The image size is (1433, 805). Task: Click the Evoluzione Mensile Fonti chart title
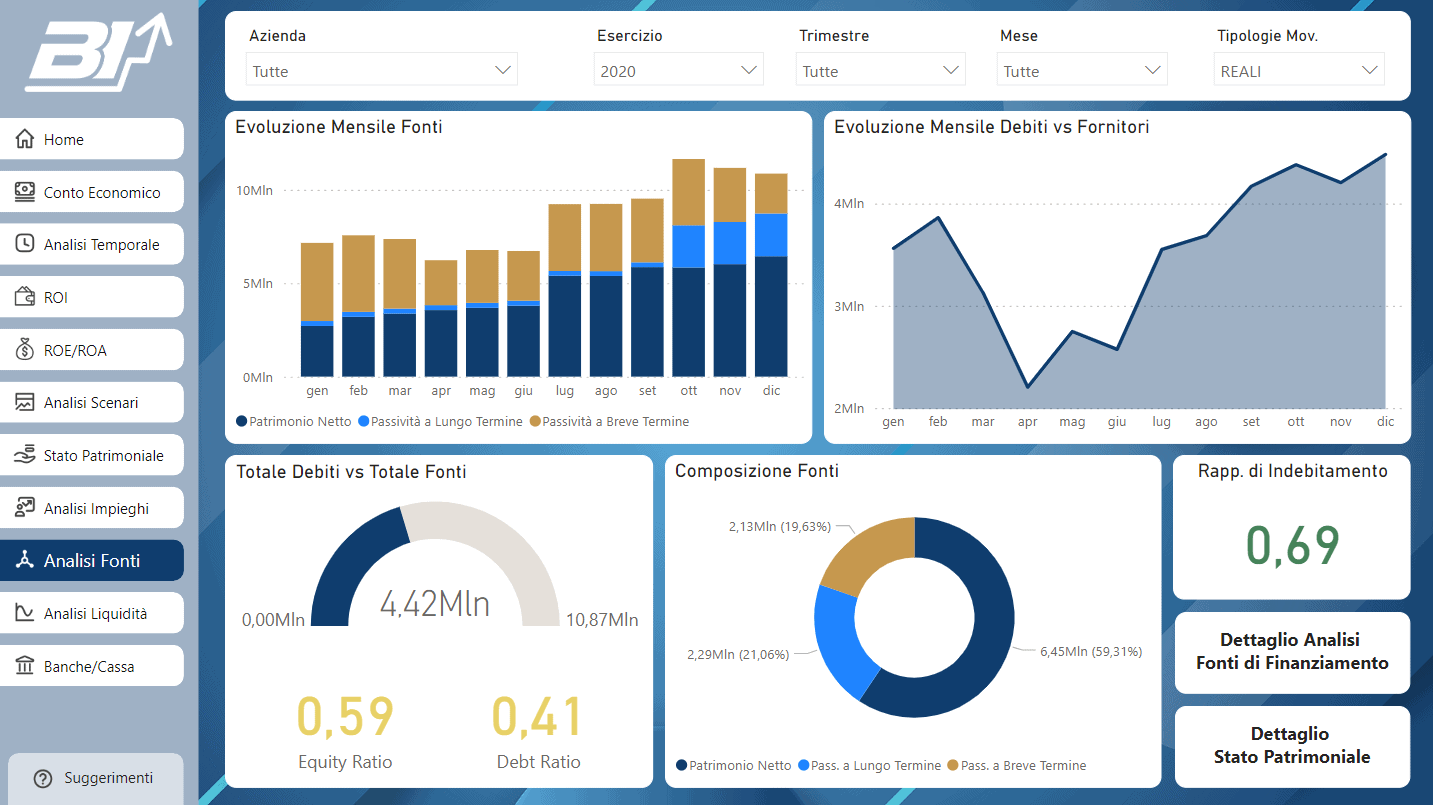coord(339,127)
